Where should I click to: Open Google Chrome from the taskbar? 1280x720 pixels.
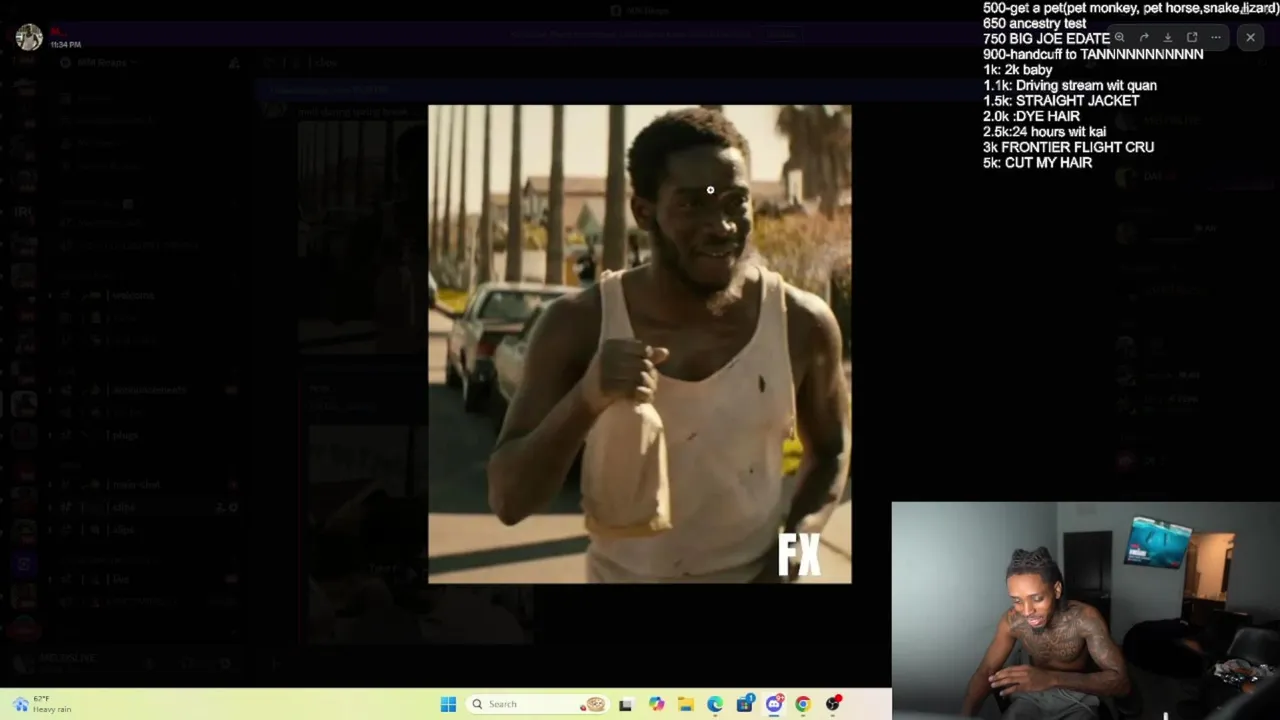point(803,704)
